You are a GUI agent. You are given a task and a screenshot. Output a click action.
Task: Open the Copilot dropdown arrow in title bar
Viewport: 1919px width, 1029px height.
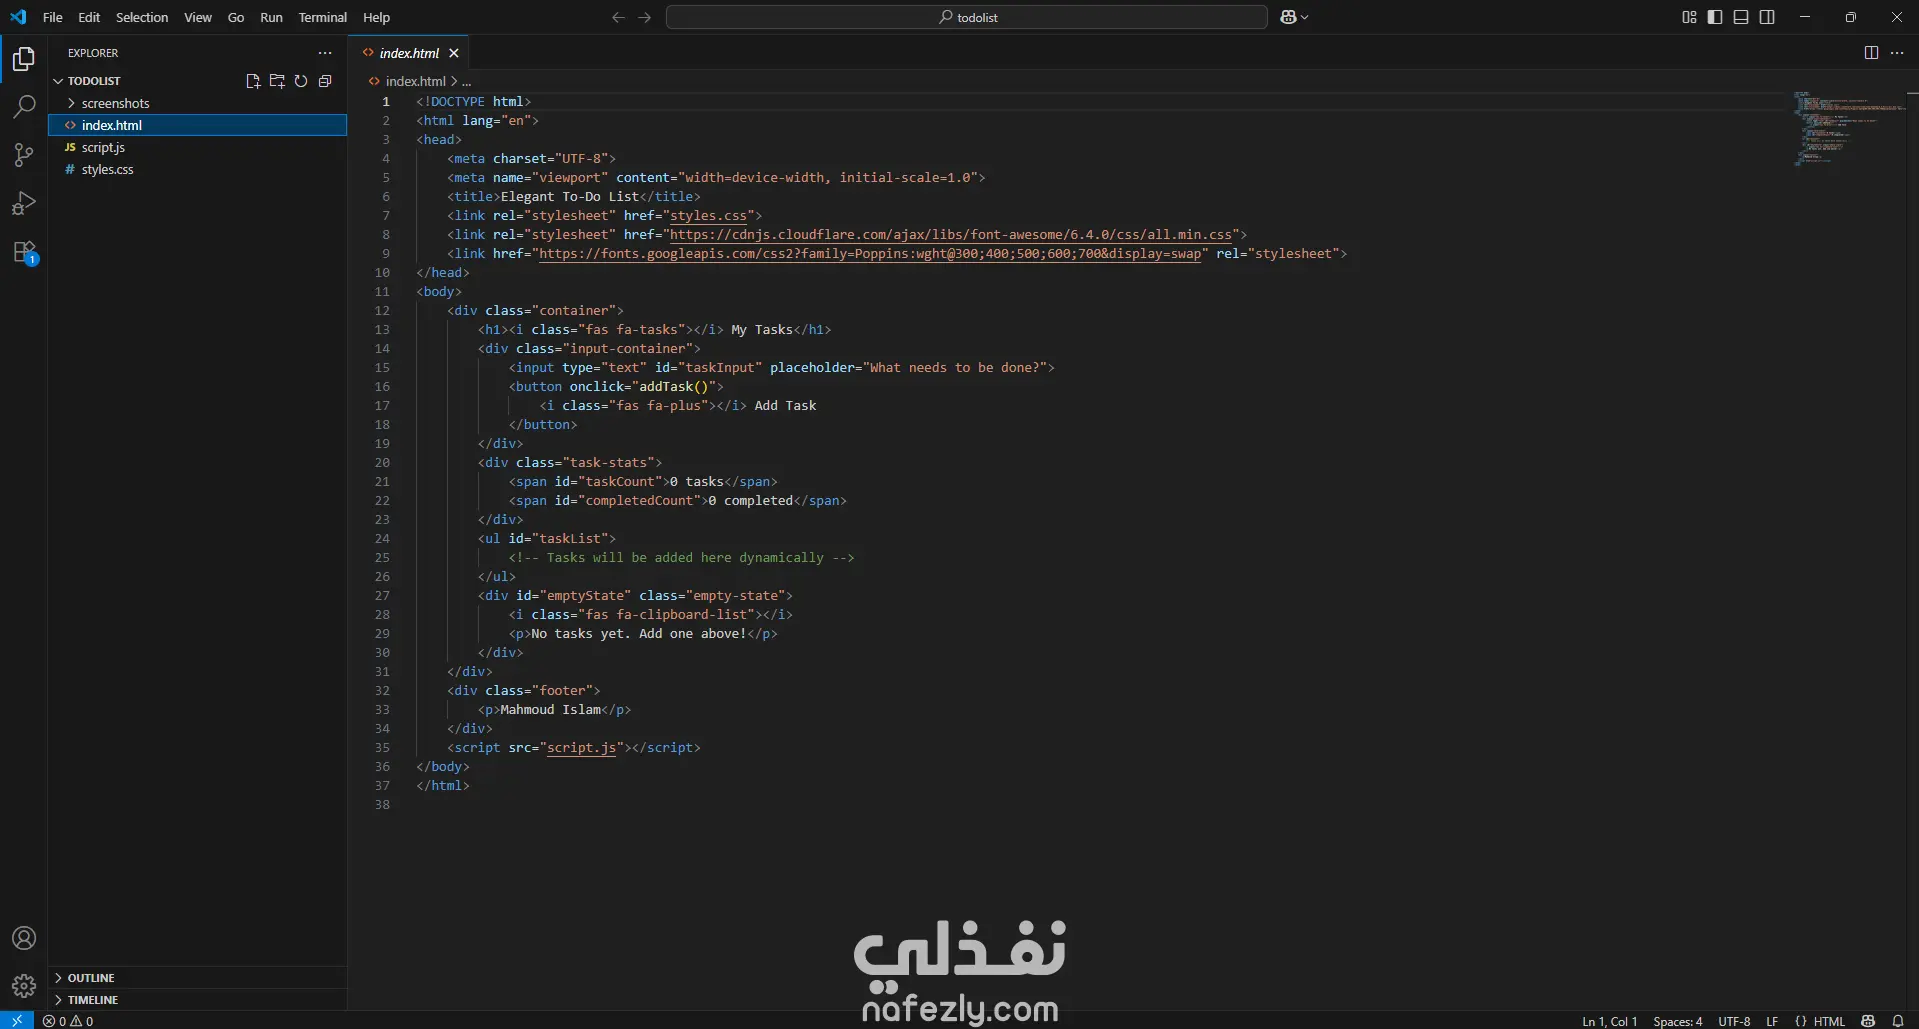pyautogui.click(x=1304, y=17)
